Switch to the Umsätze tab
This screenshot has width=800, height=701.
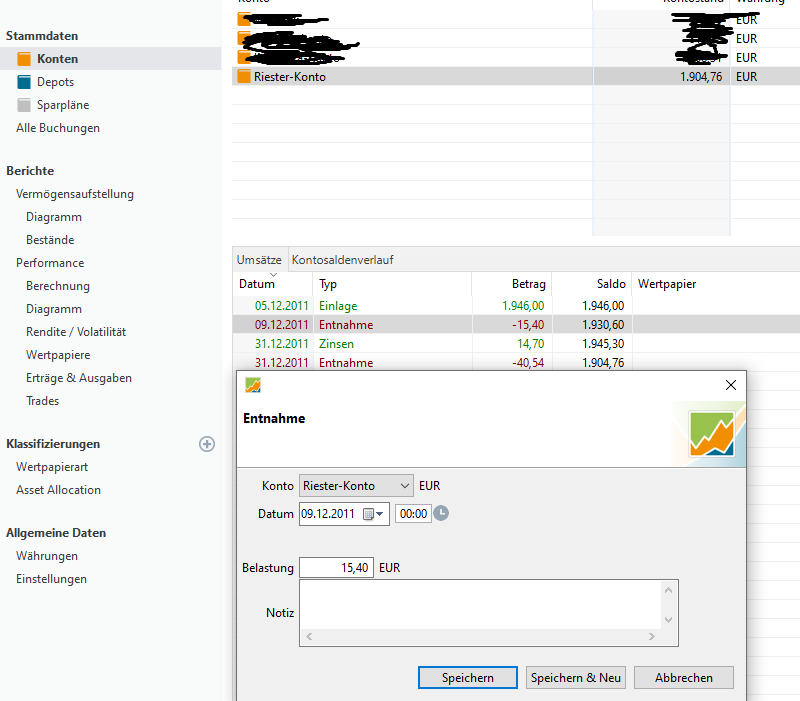259,260
